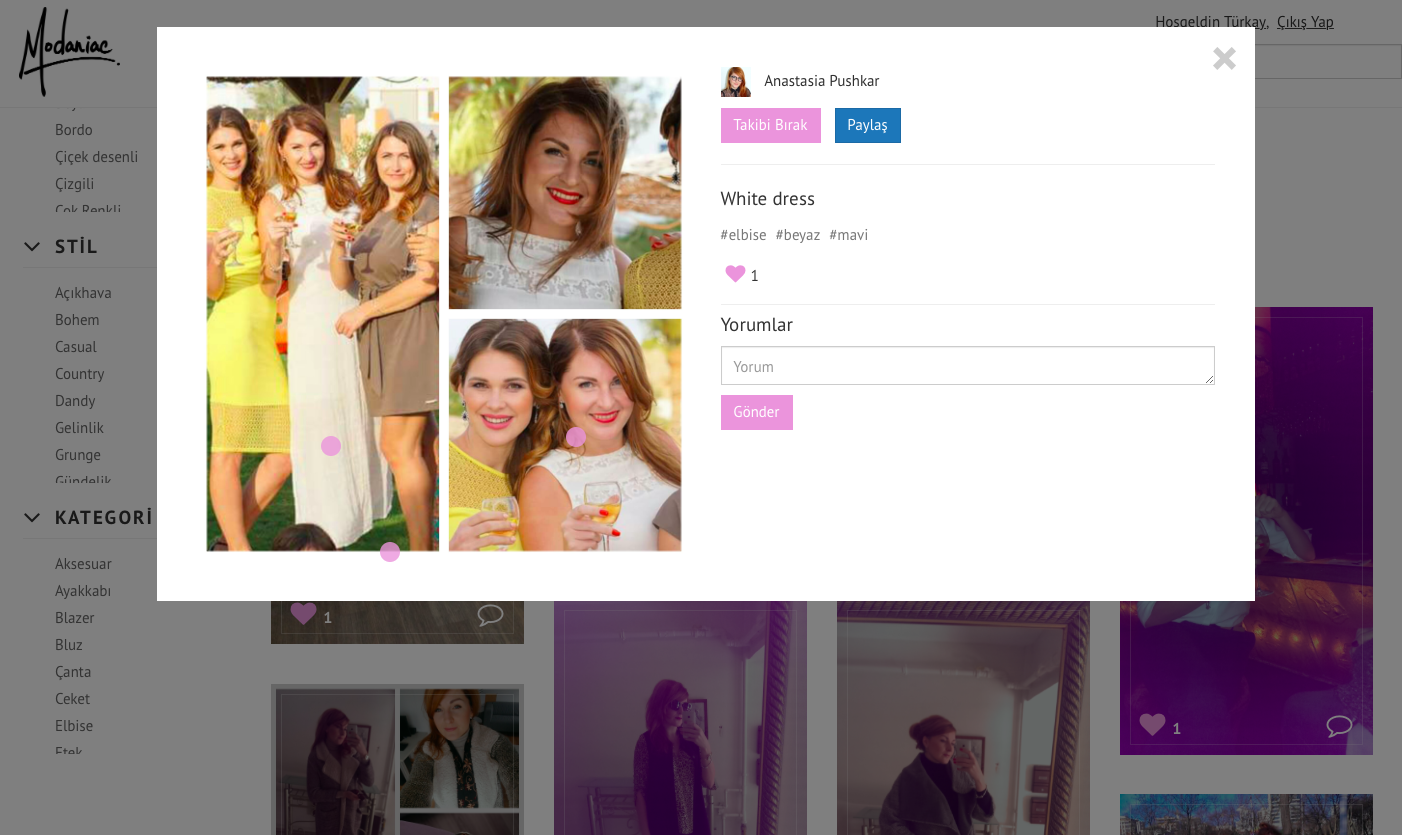Collapse the KATEGORİ filter section
1402x835 pixels.
click(x=32, y=517)
